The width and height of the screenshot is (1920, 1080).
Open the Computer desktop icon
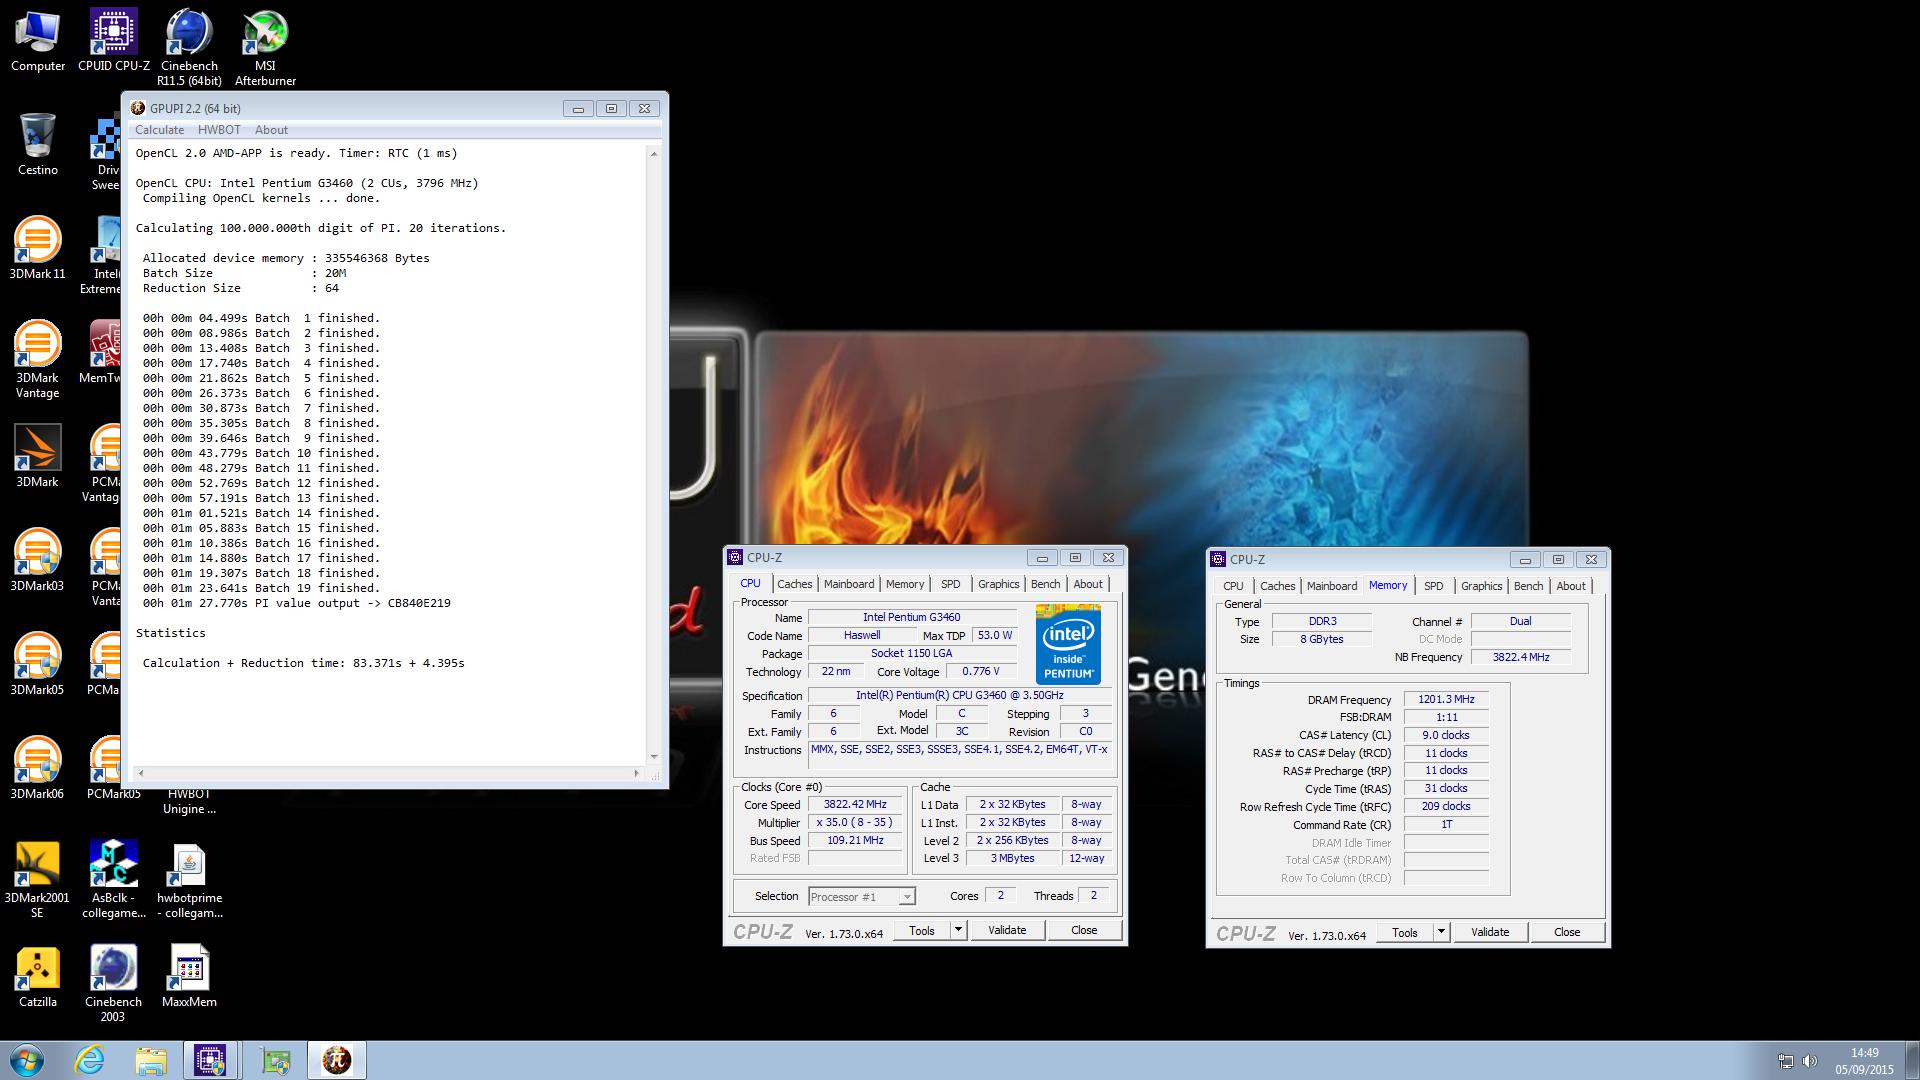coord(38,41)
